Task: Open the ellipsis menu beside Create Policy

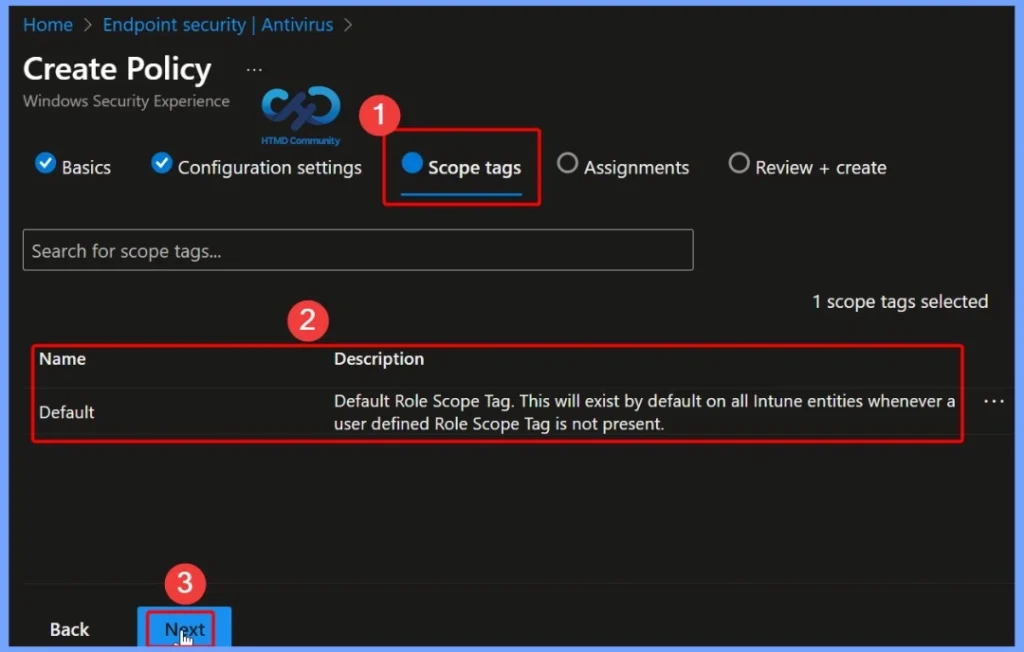Action: tap(253, 68)
